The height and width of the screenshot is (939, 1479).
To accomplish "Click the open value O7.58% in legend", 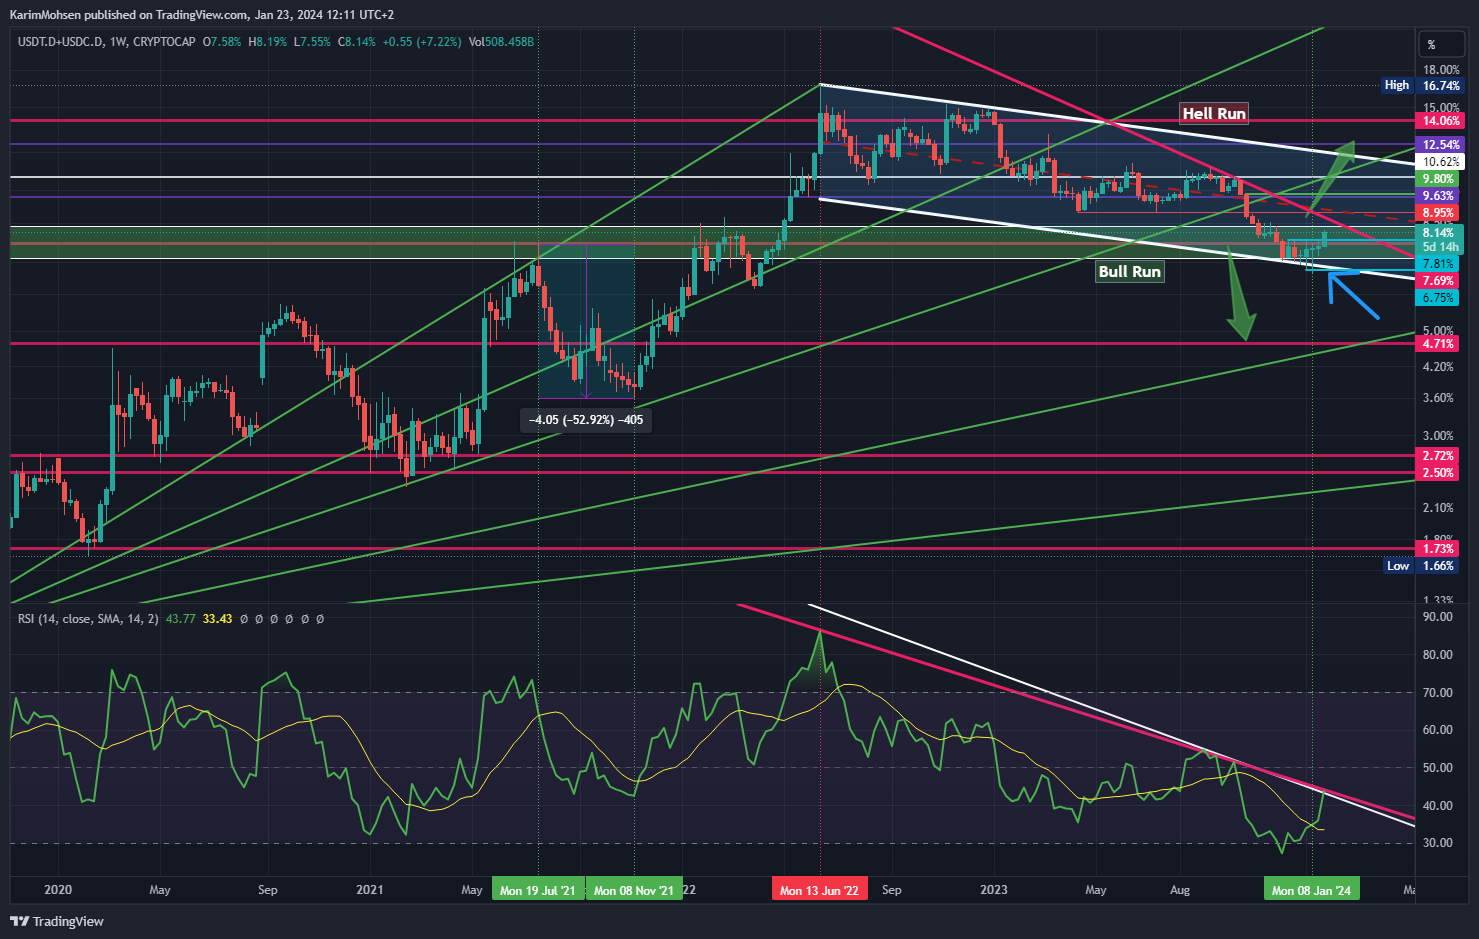I will 221,42.
